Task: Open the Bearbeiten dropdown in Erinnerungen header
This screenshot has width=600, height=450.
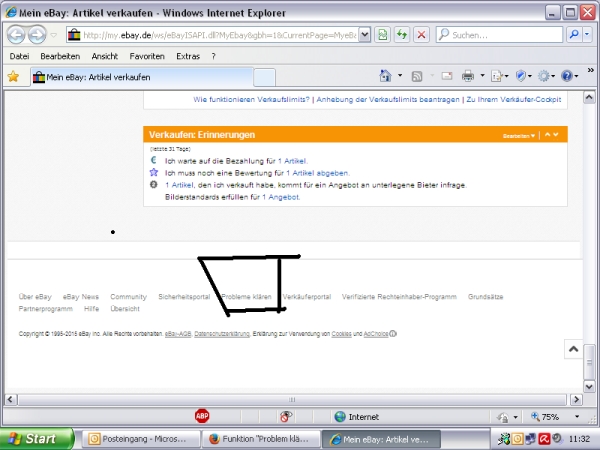Action: click(x=518, y=136)
